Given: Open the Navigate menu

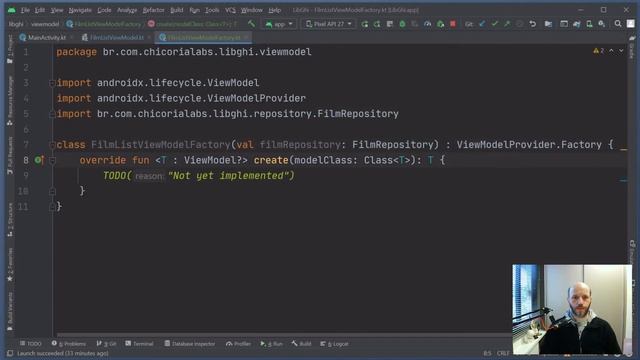Looking at the screenshot, I should point(80,10).
